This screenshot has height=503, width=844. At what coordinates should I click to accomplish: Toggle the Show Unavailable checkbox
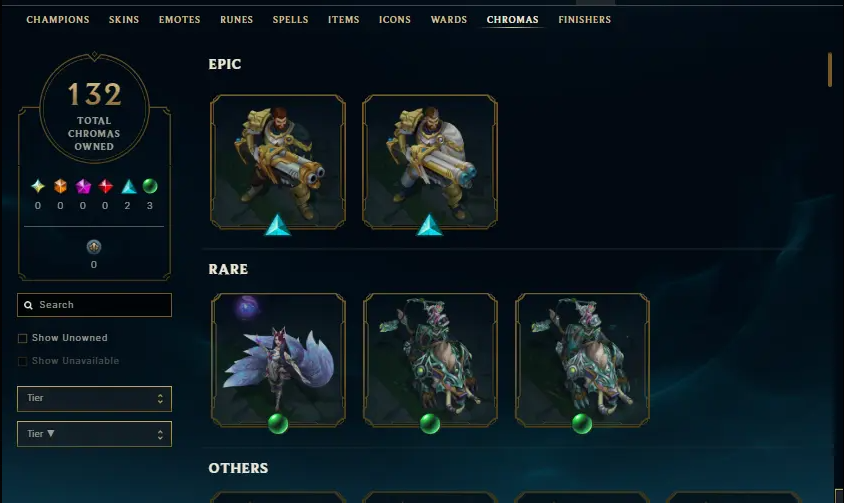tap(22, 361)
